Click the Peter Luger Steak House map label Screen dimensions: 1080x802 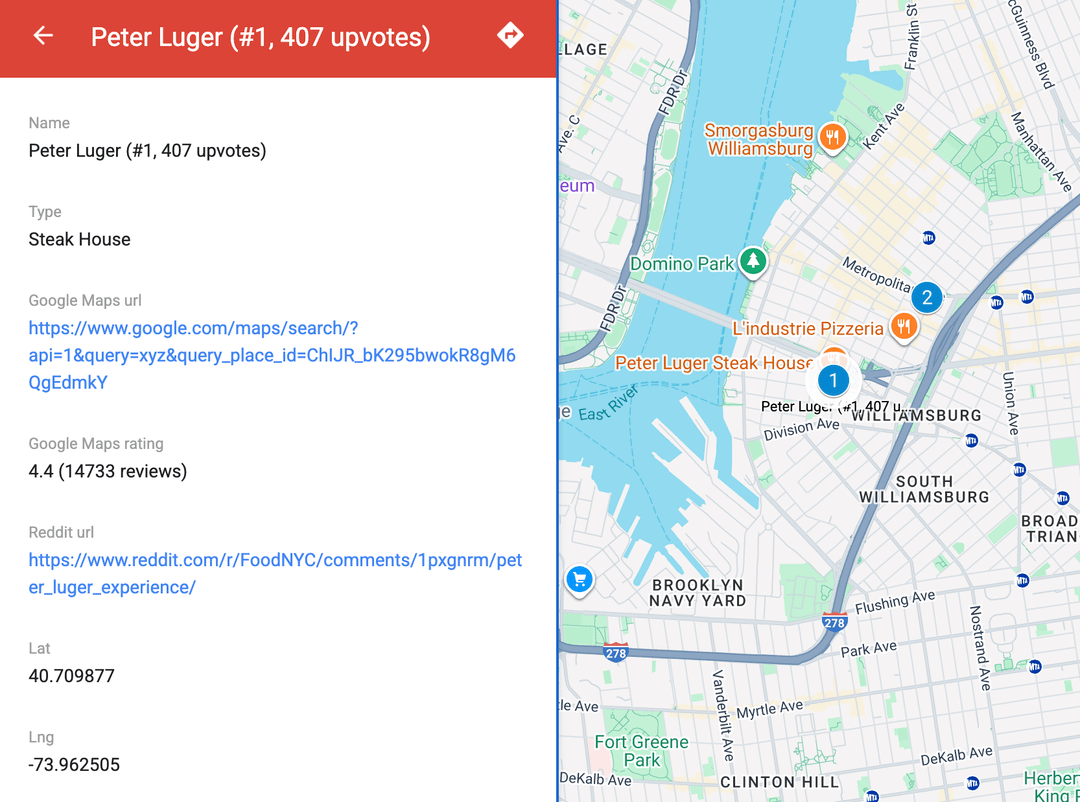click(x=712, y=362)
